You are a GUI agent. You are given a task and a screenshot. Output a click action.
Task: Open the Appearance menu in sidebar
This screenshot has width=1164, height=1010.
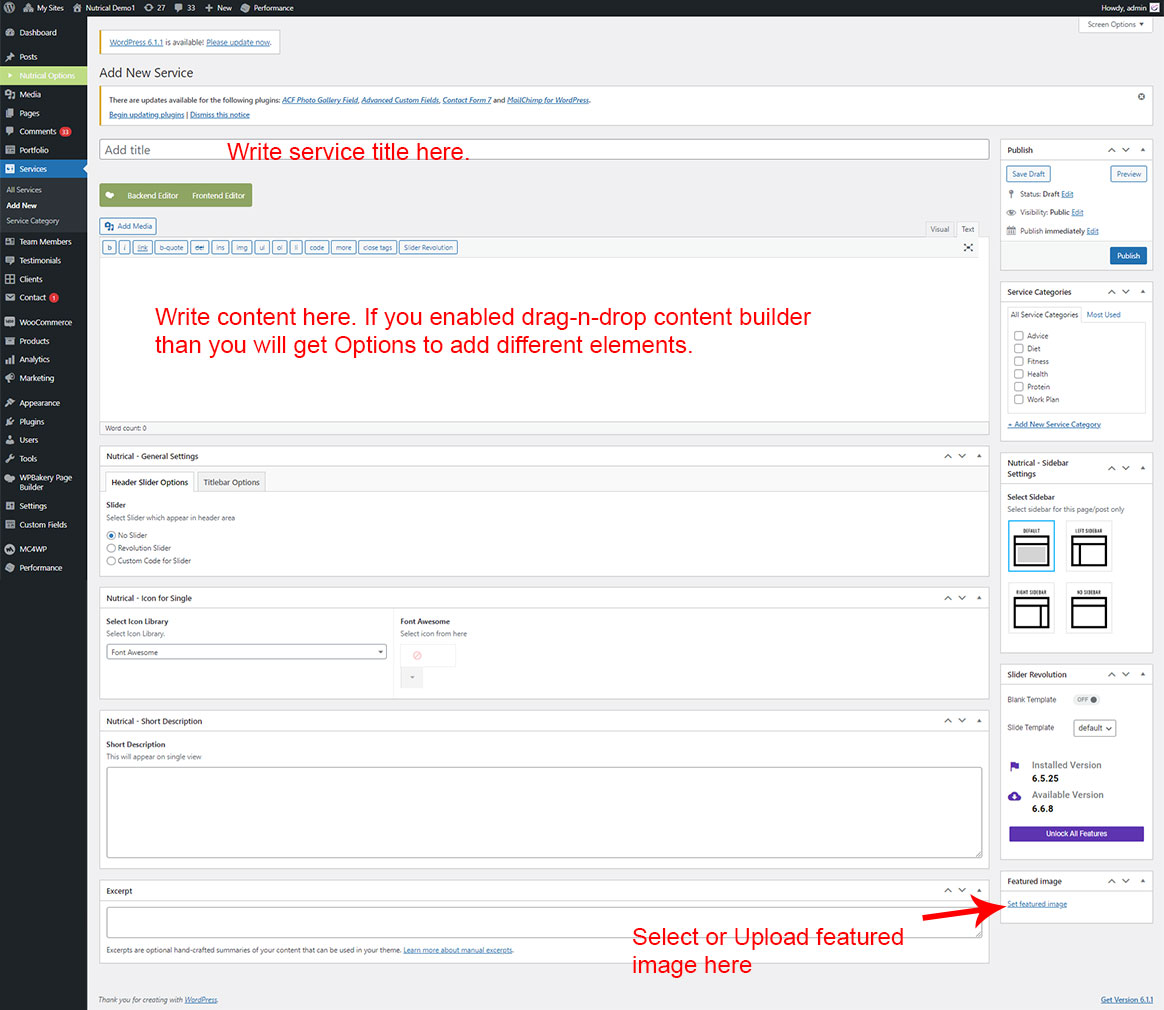pos(39,403)
